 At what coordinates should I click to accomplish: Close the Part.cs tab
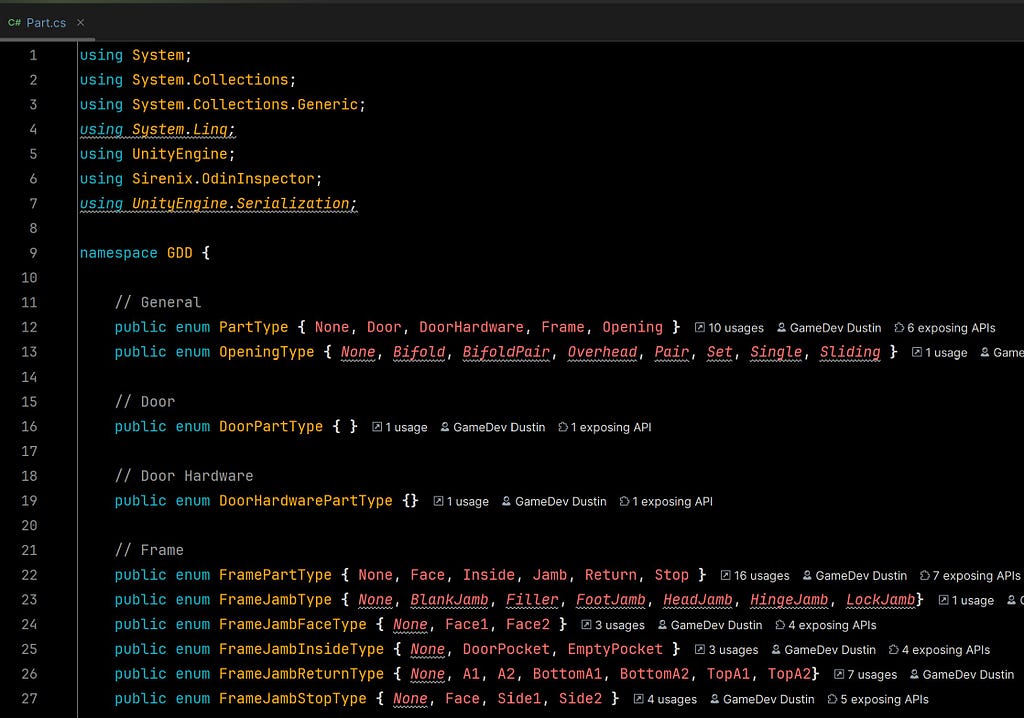click(80, 22)
